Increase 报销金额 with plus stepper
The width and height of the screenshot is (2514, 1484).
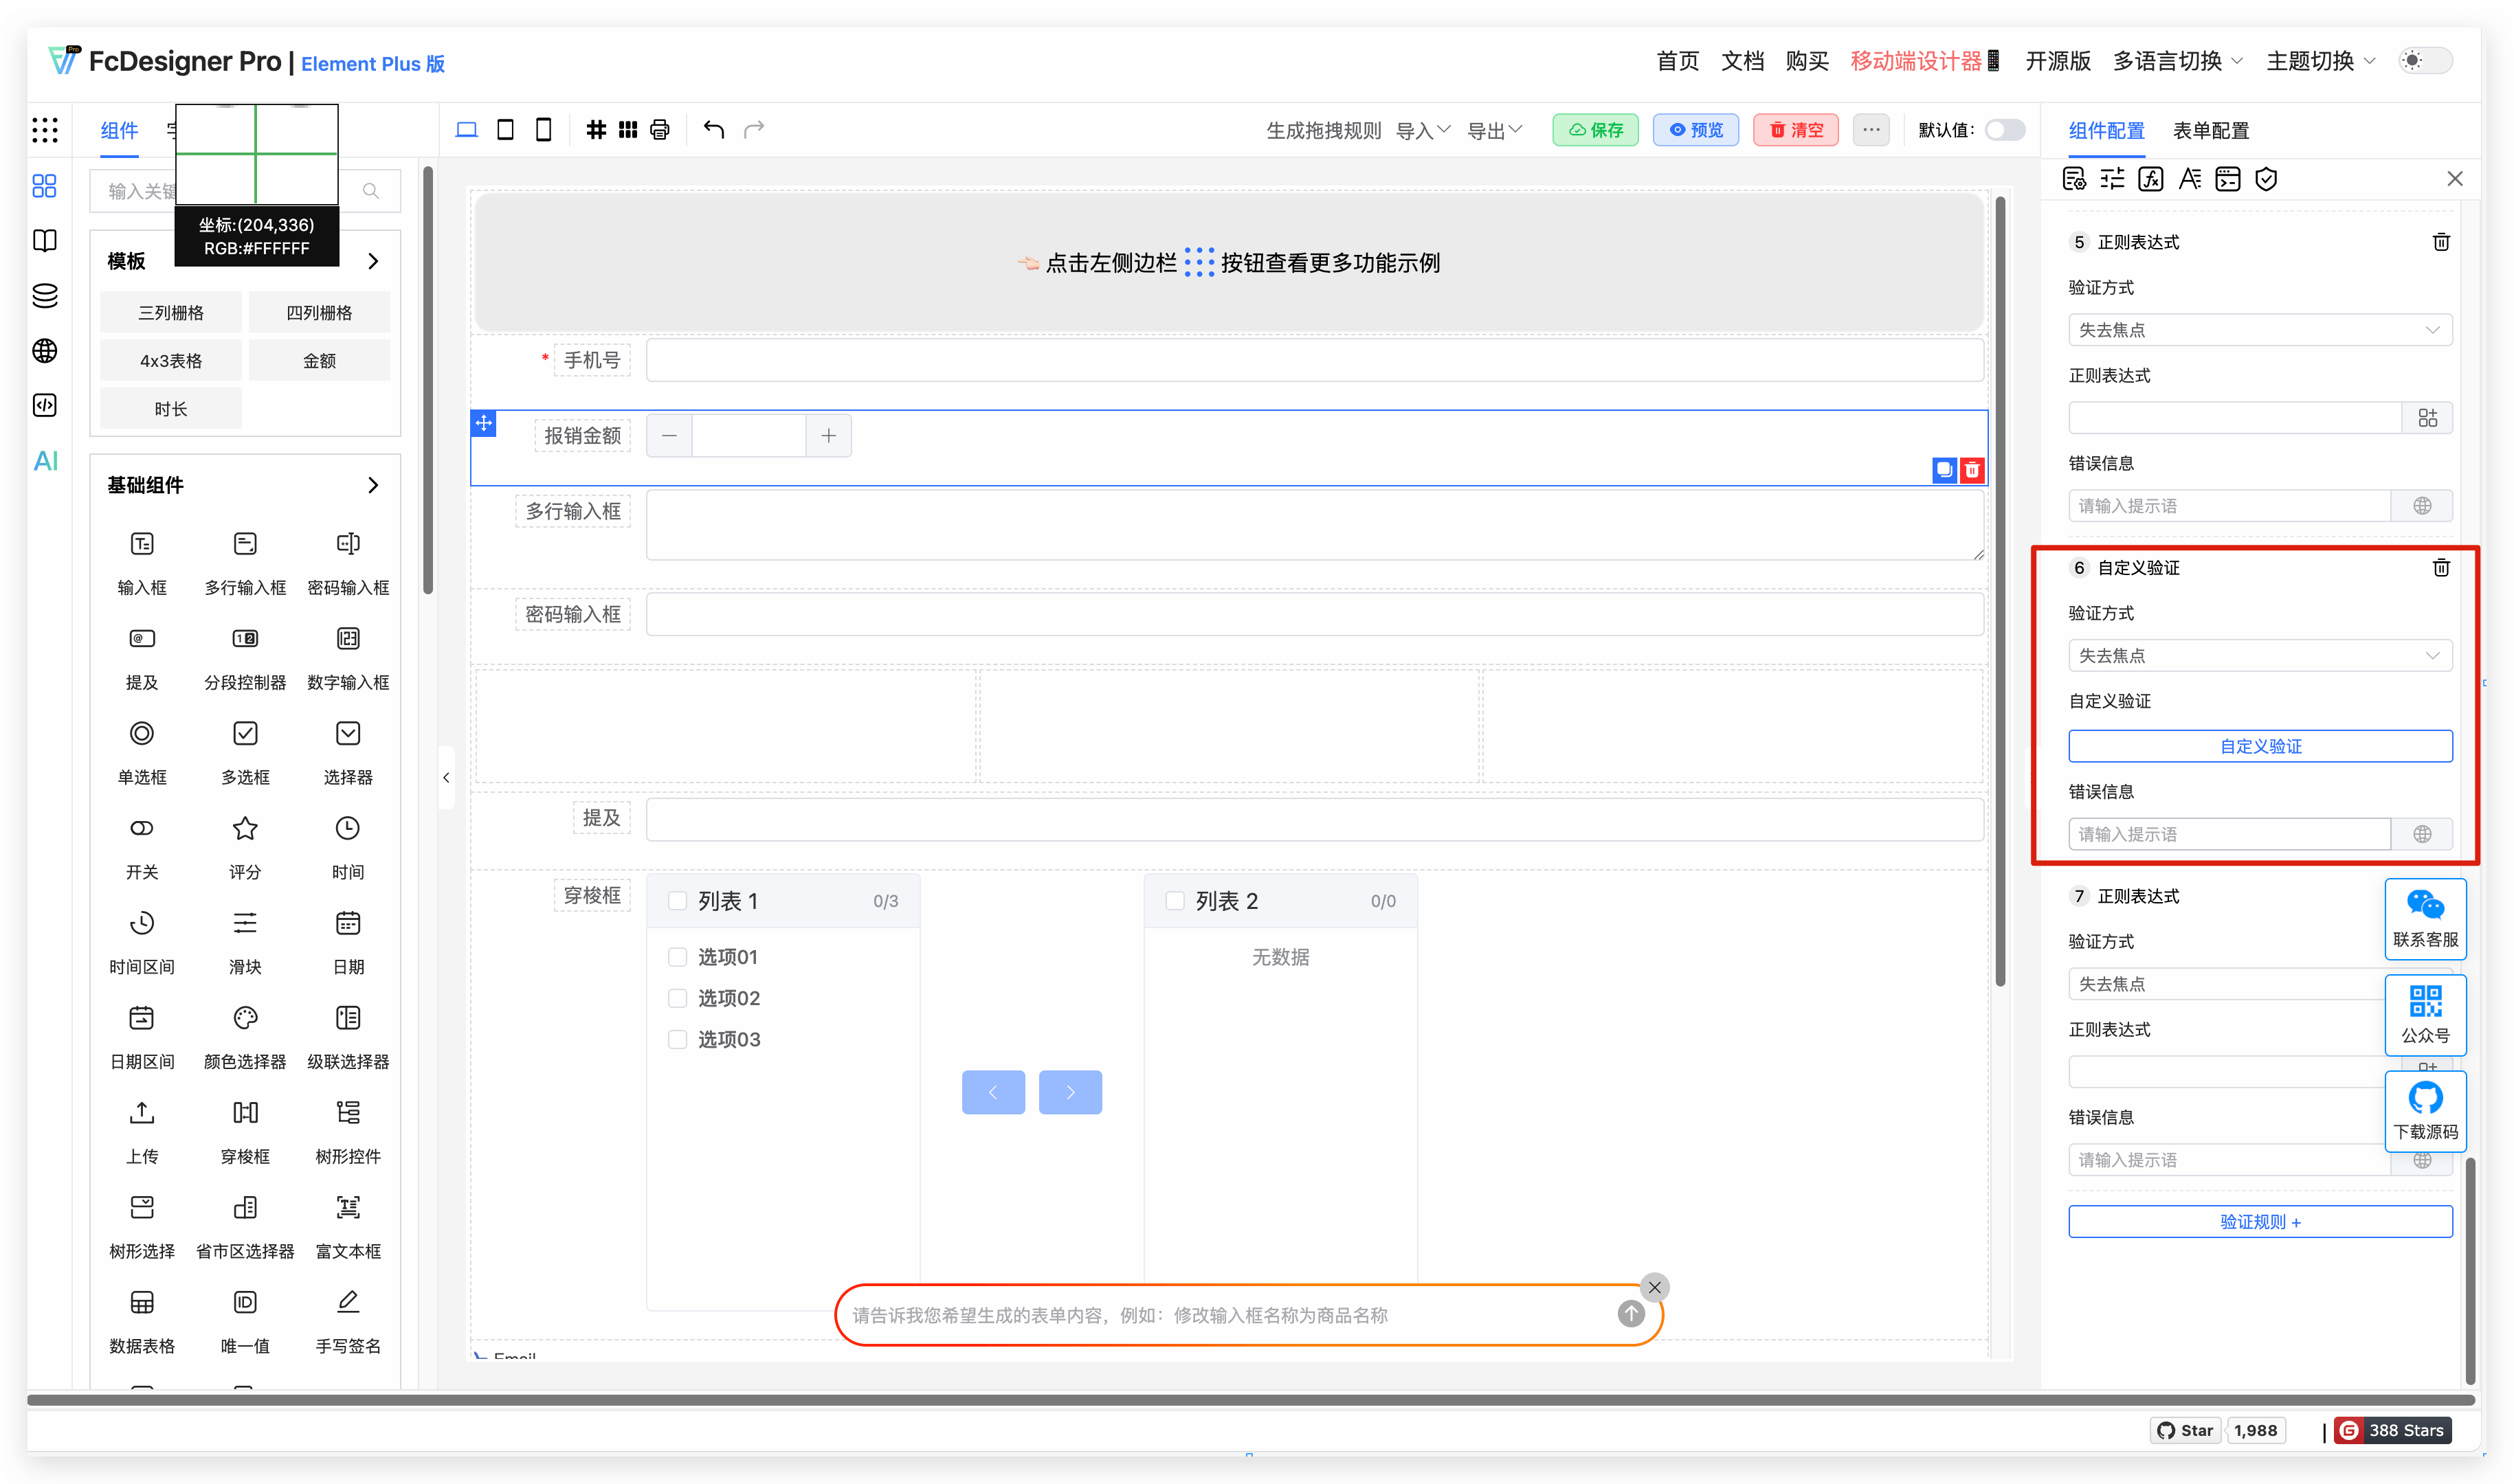coord(829,436)
